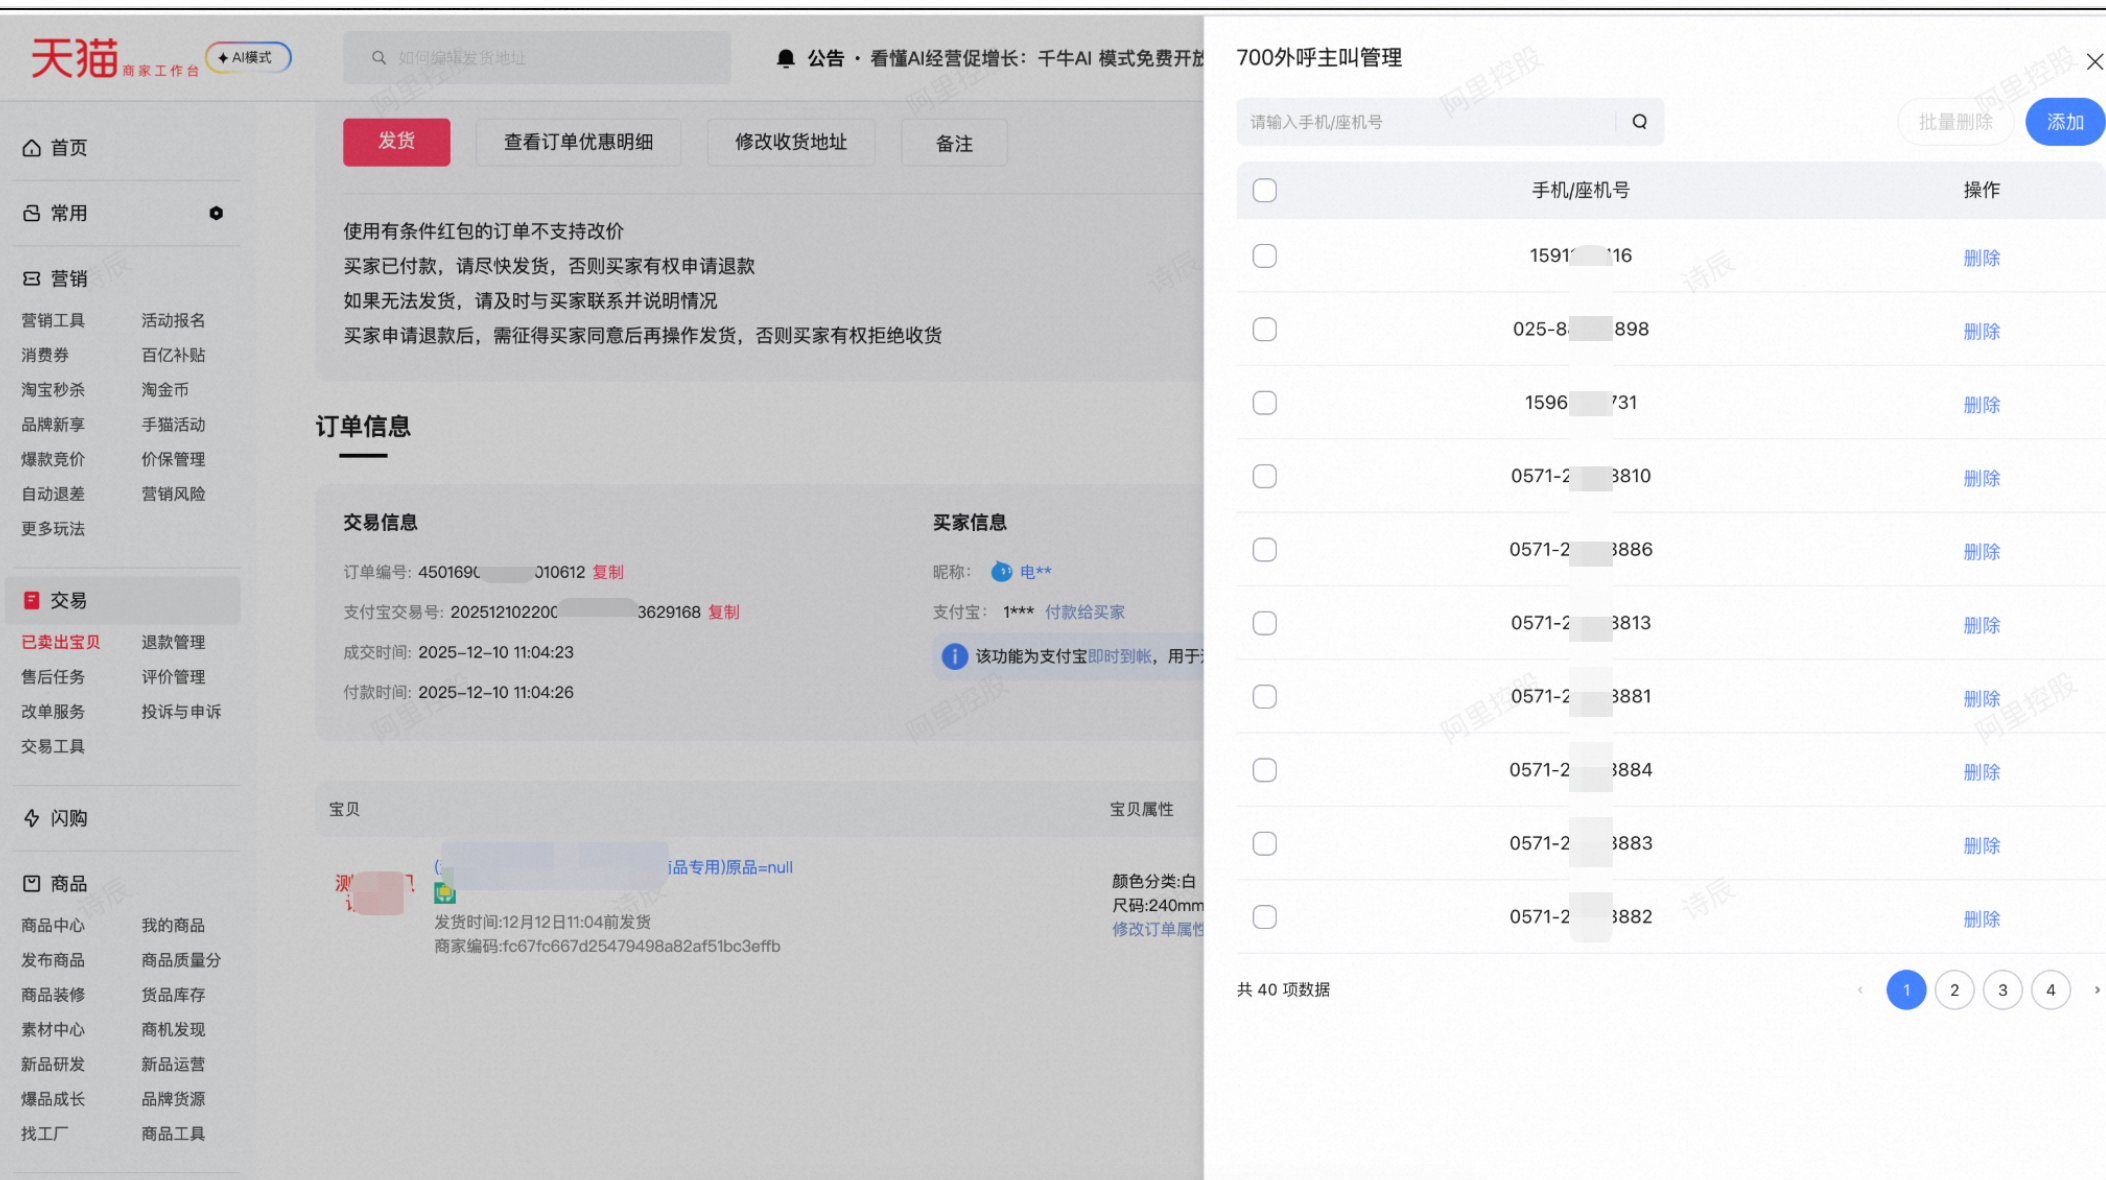This screenshot has width=2106, height=1180.
Task: Delete the 025-8 number ending 898
Action: (1981, 331)
